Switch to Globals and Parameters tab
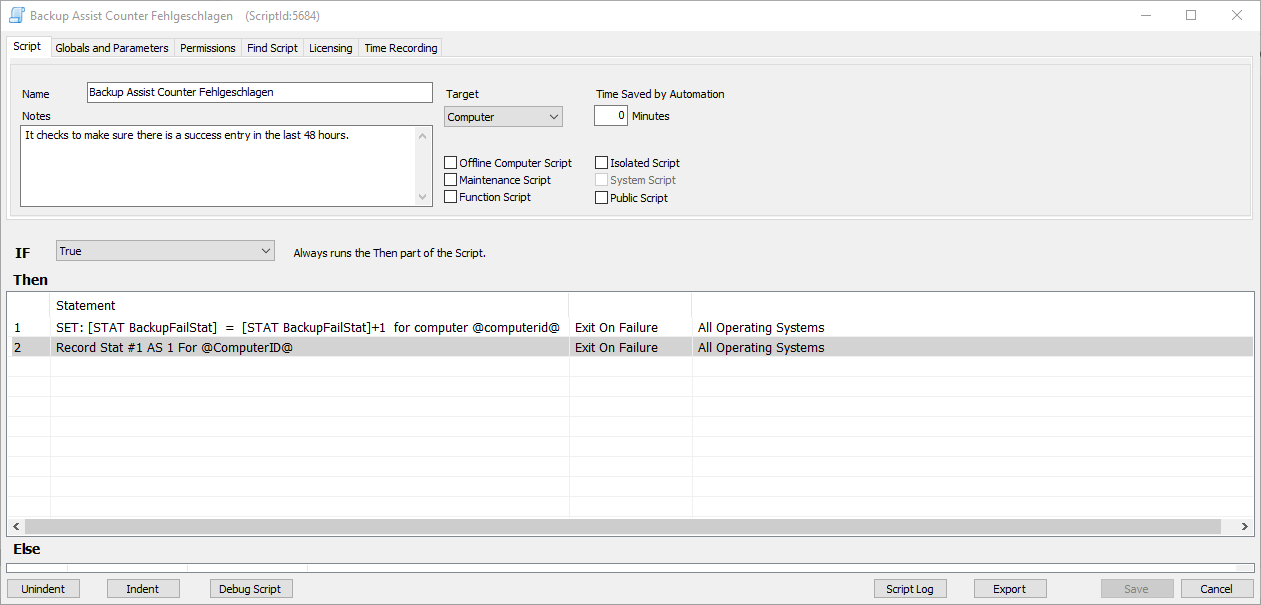Viewport: 1261px width, 605px height. pos(112,48)
